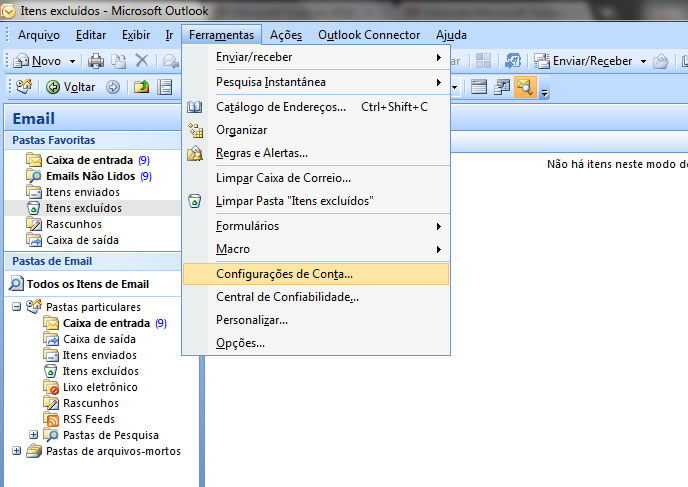This screenshot has width=688, height=487.
Task: Click the Enviar/Receber toolbar button
Action: tap(585, 61)
